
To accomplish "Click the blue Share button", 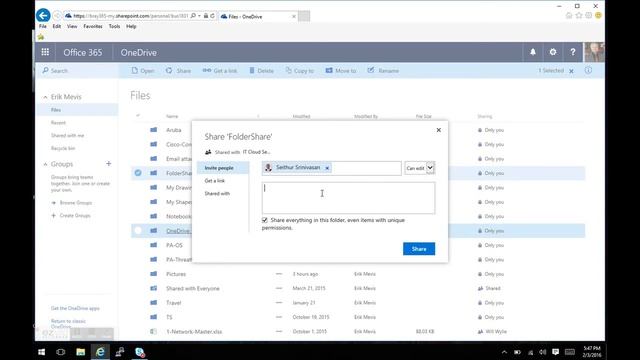I will coord(419,249).
